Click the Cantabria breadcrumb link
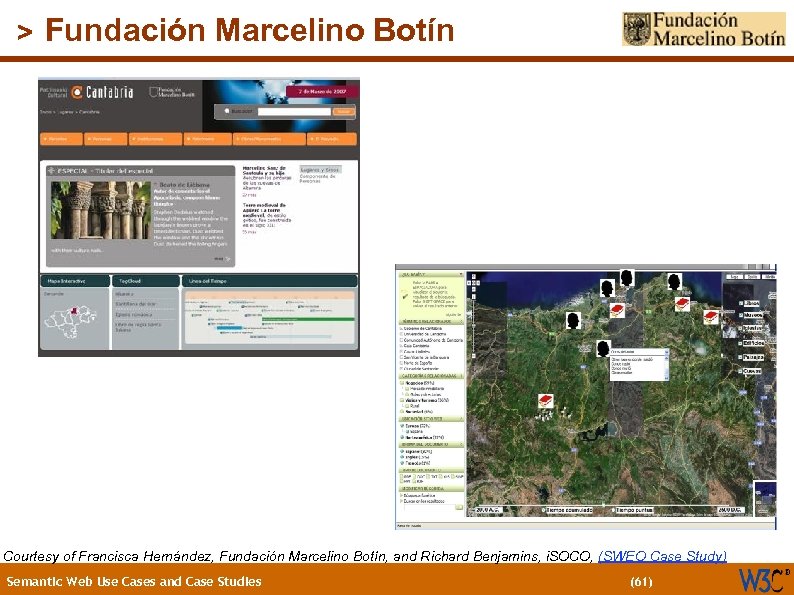Image resolution: width=794 pixels, height=595 pixels. (x=89, y=112)
